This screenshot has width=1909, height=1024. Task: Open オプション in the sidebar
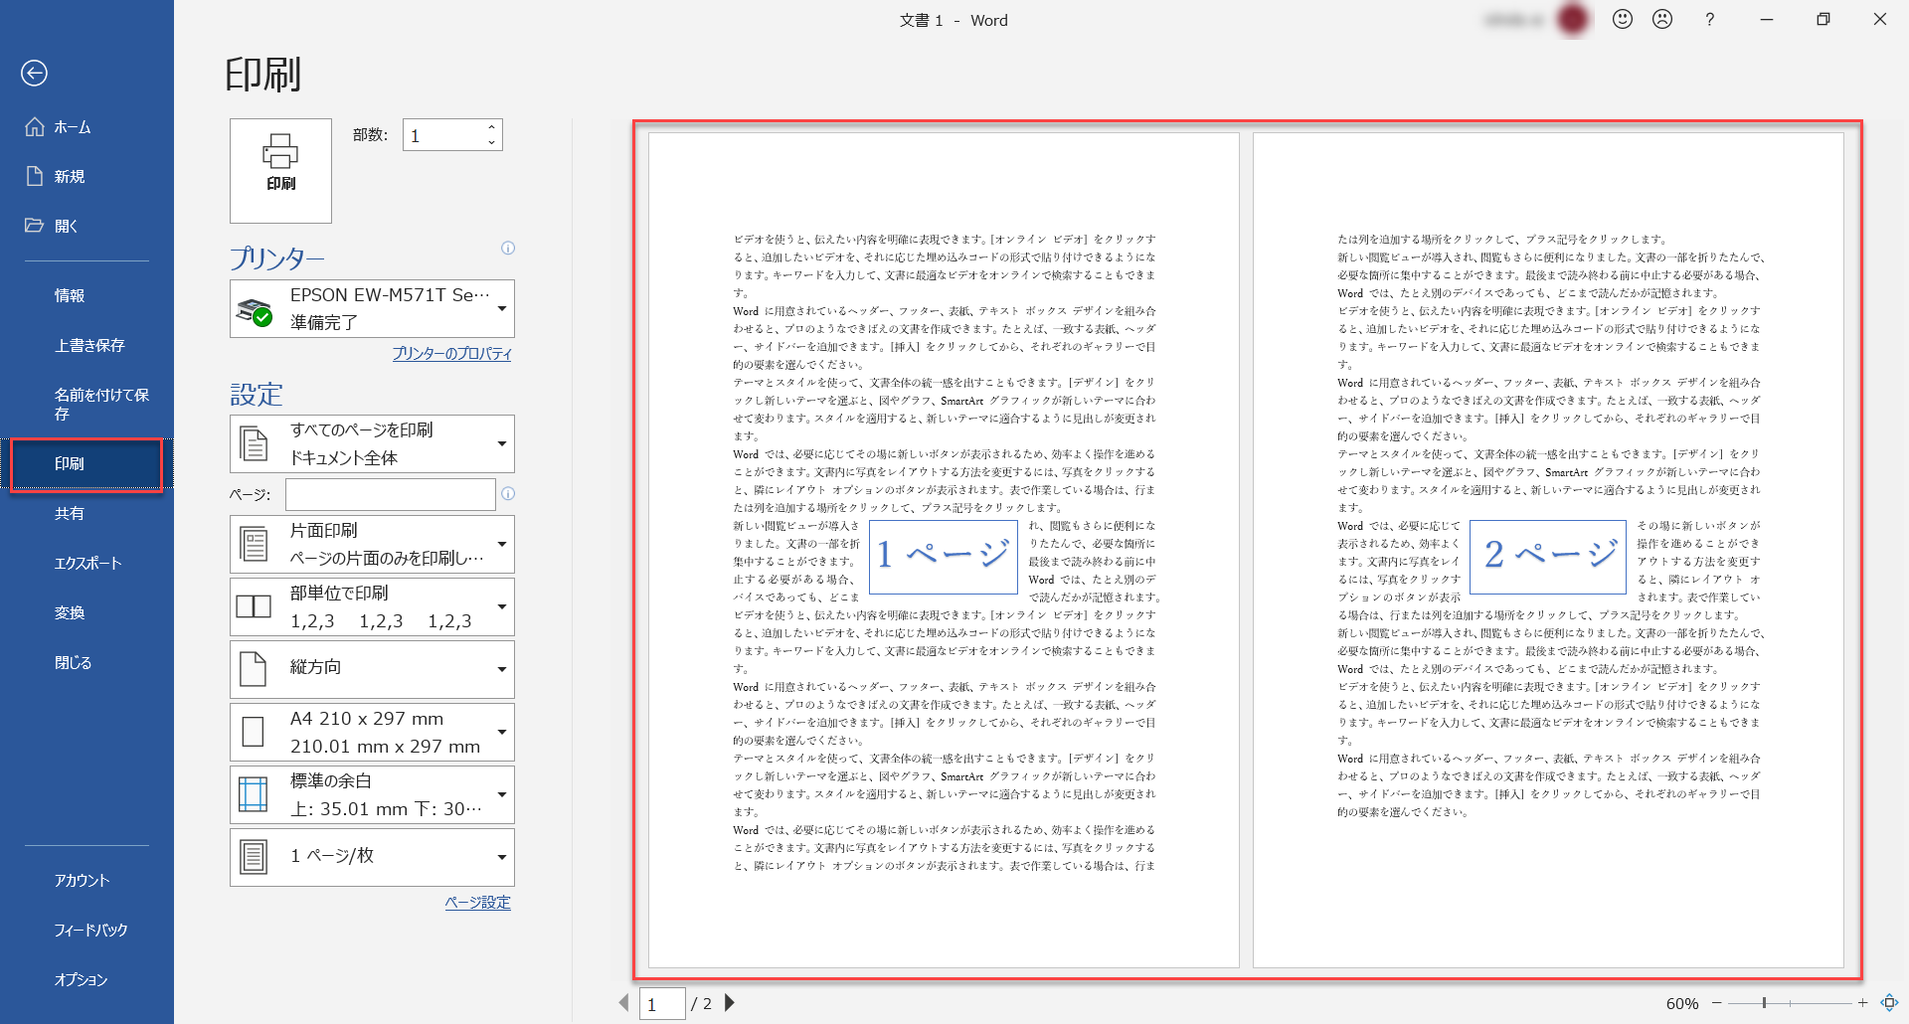point(87,980)
